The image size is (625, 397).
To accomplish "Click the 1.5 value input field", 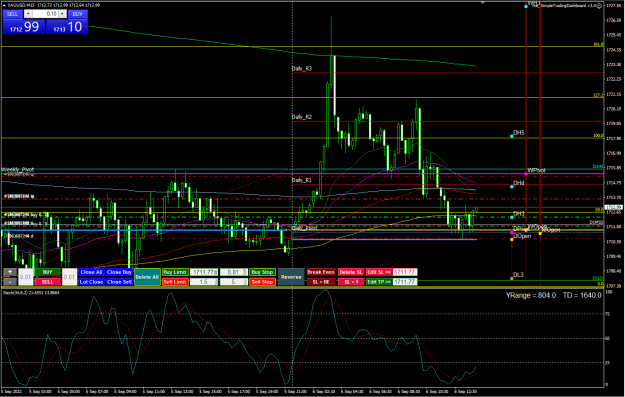I will [x=204, y=282].
